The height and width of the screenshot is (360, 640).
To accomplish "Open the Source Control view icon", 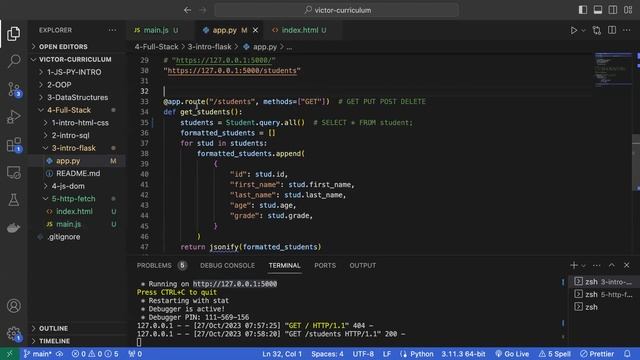I will [x=14, y=89].
